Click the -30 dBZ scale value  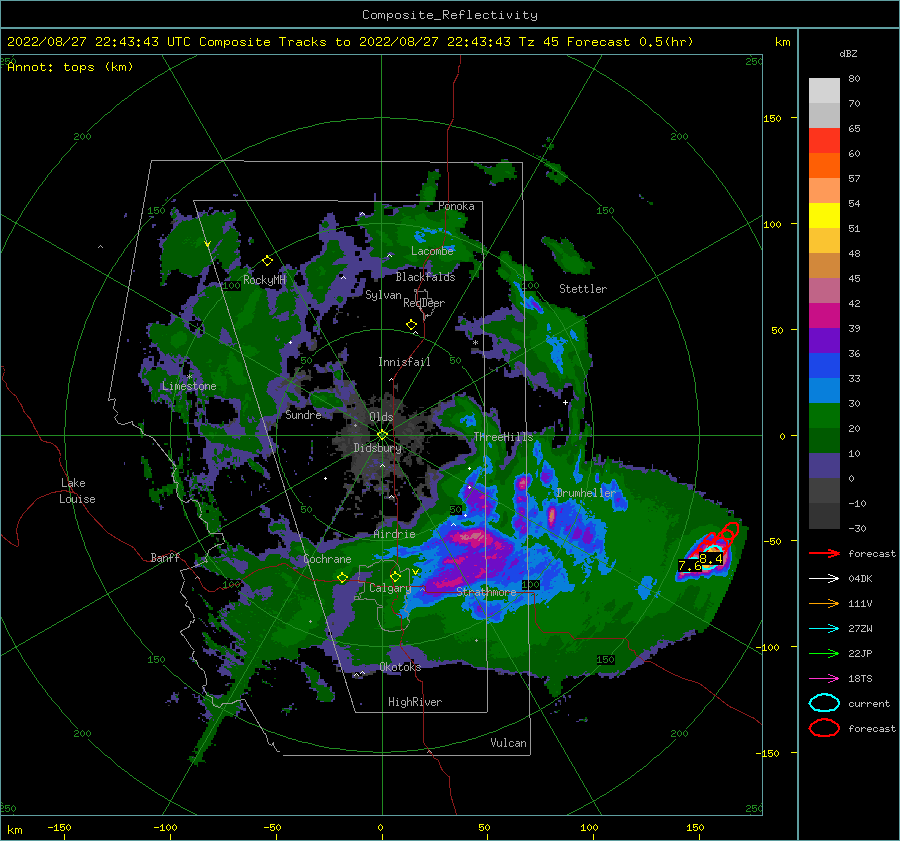[x=857, y=528]
